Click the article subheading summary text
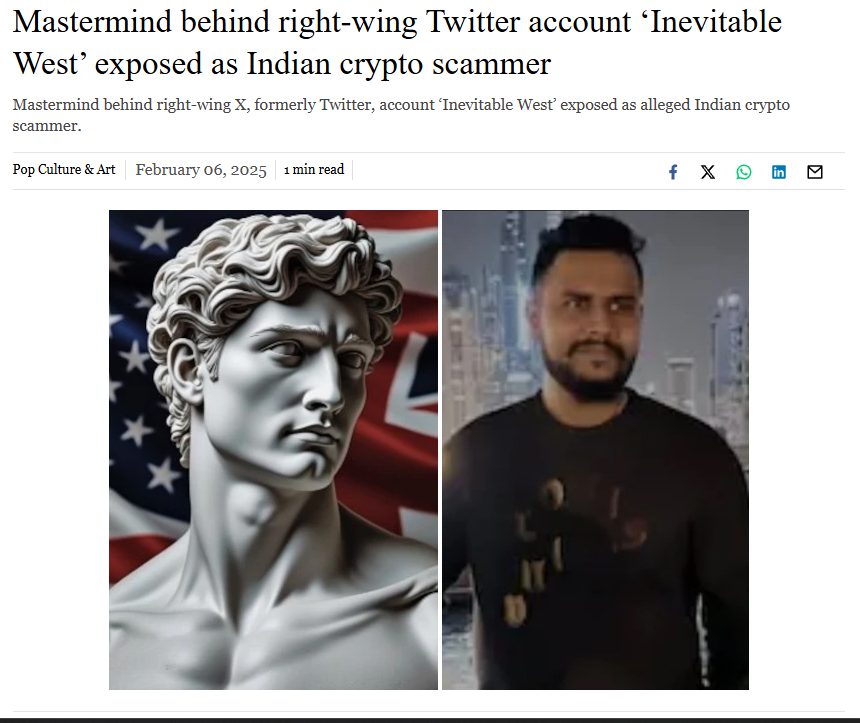Image resolution: width=860 pixels, height=723 pixels. 401,115
